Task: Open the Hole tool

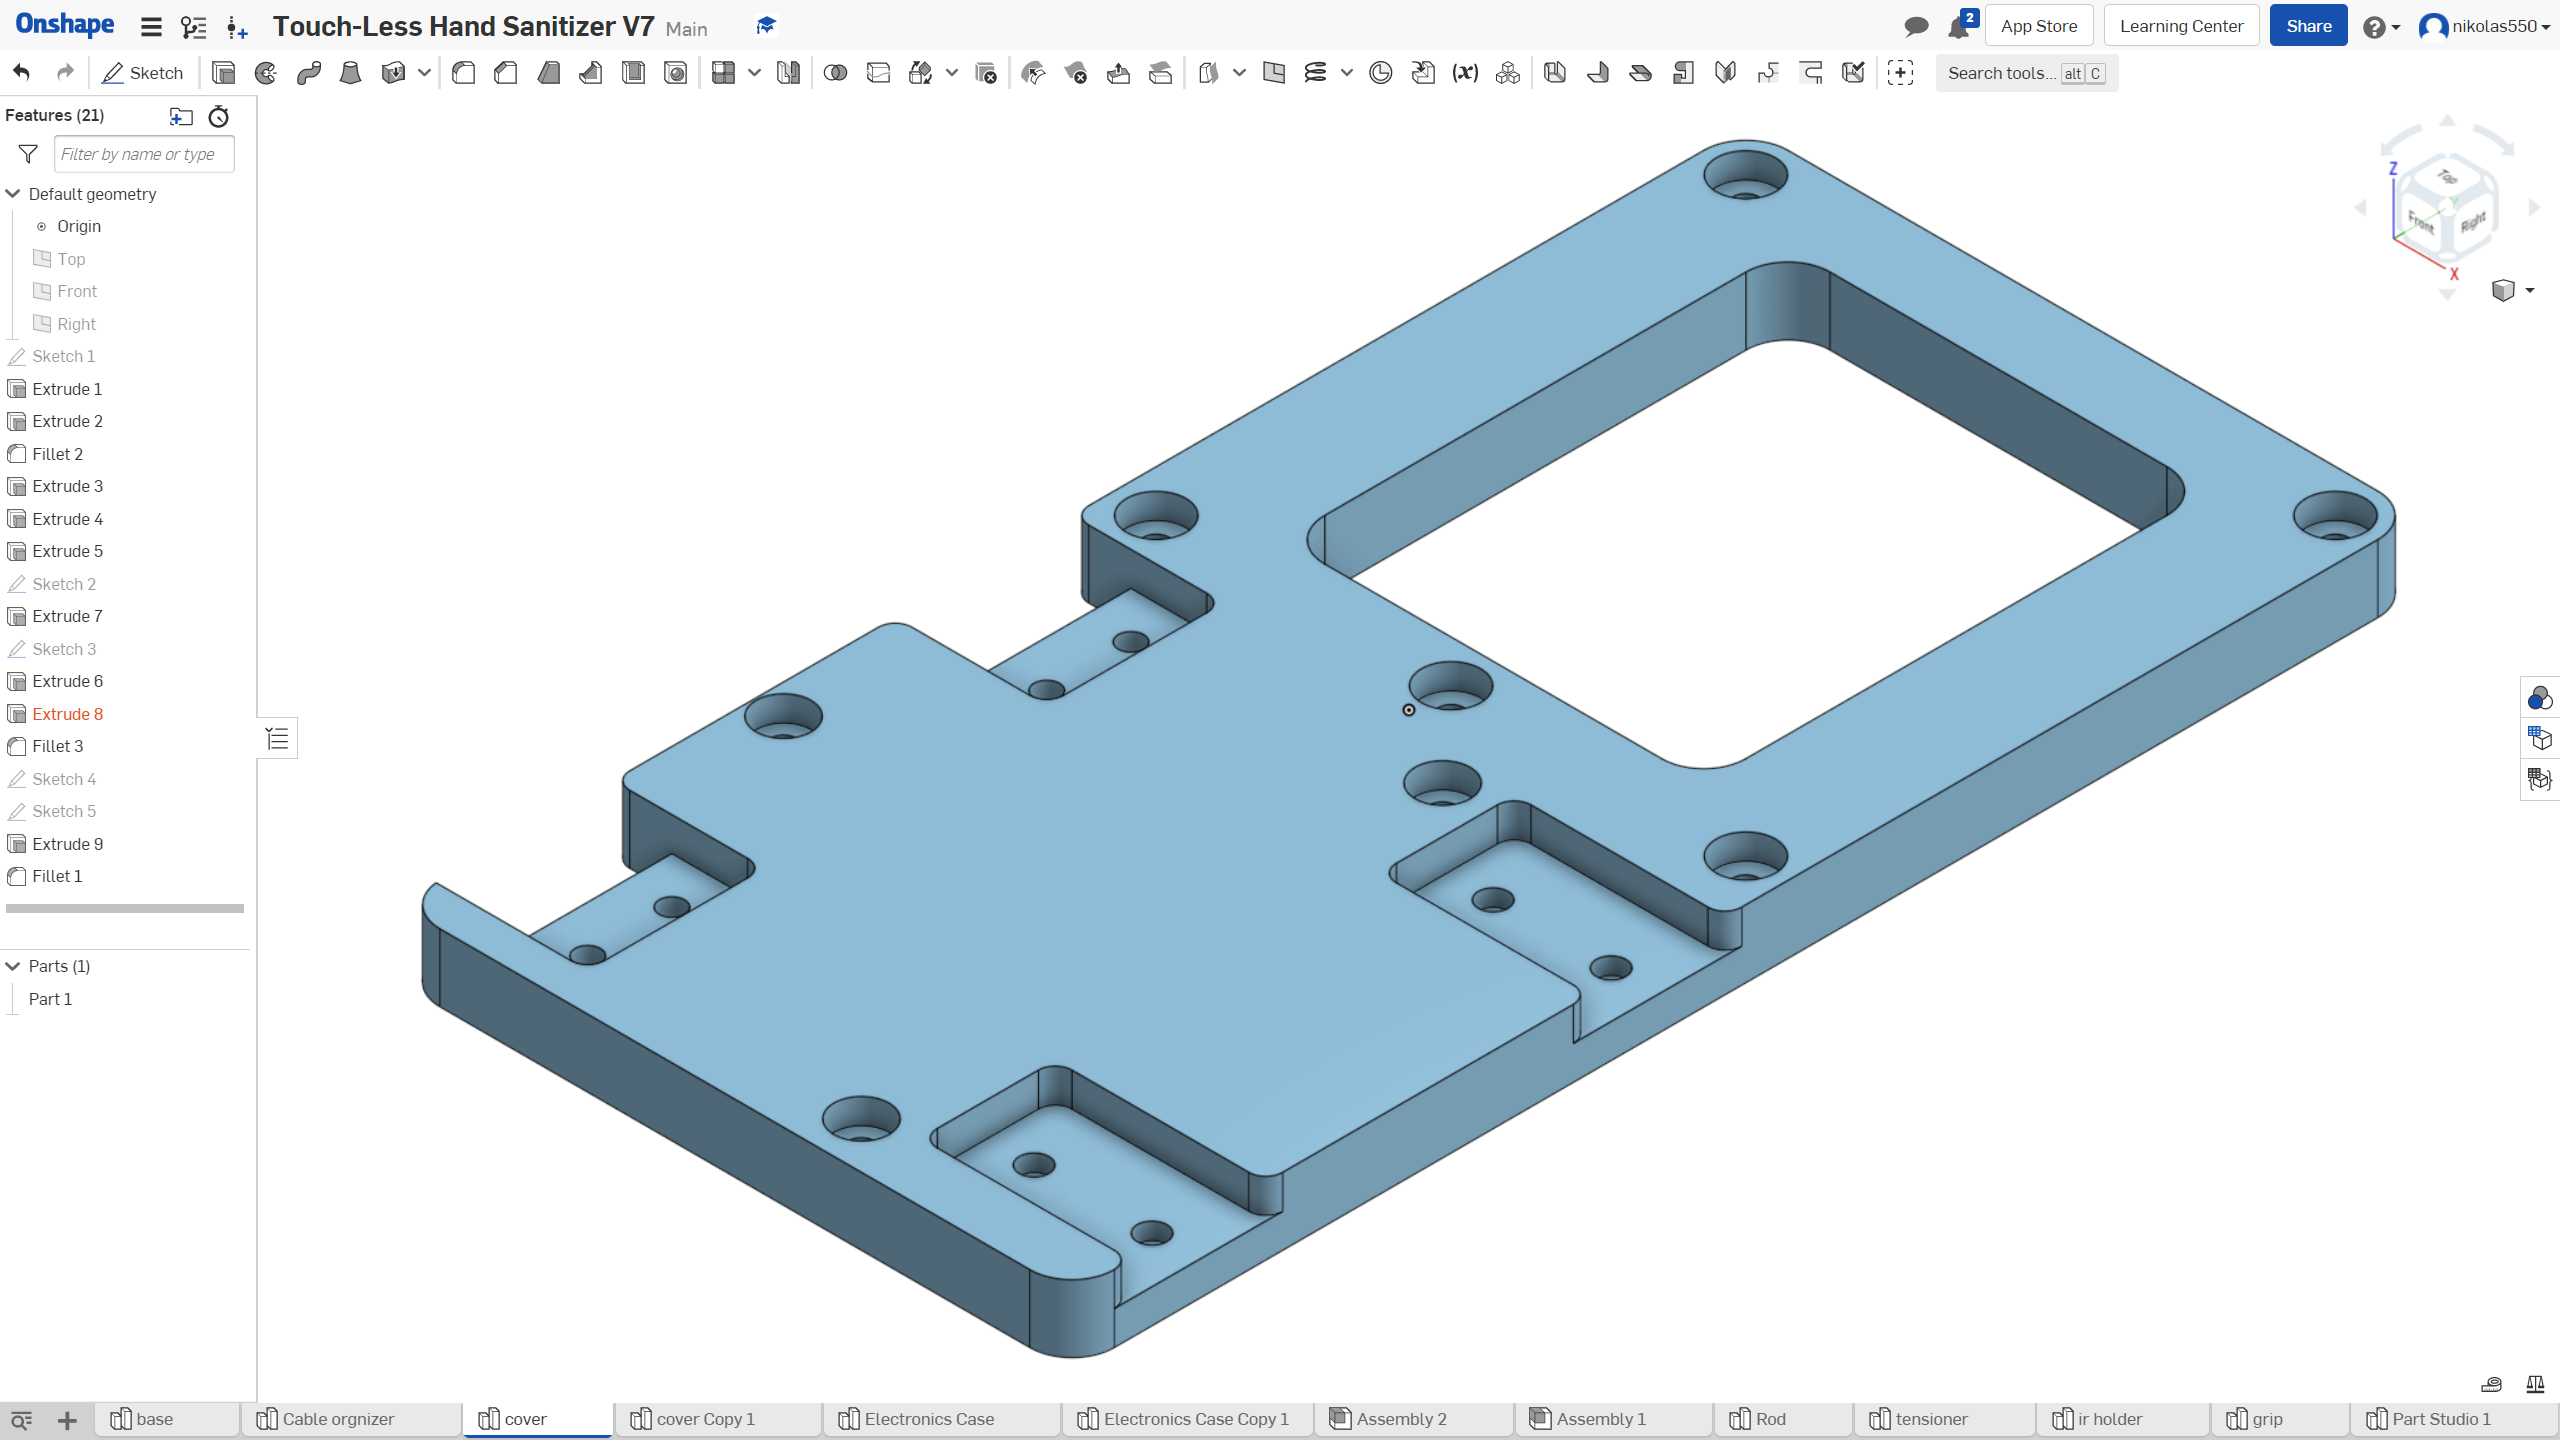Action: click(x=675, y=72)
